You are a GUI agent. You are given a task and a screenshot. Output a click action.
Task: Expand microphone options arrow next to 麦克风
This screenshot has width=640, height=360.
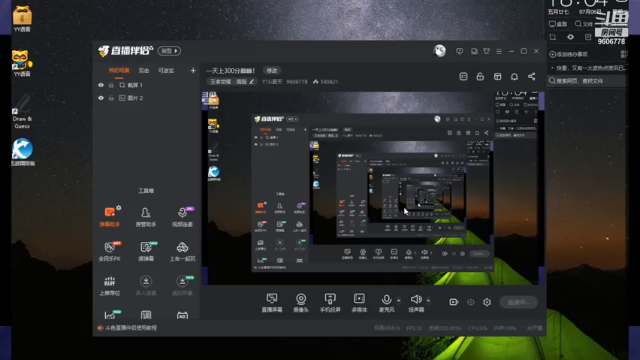(x=399, y=301)
